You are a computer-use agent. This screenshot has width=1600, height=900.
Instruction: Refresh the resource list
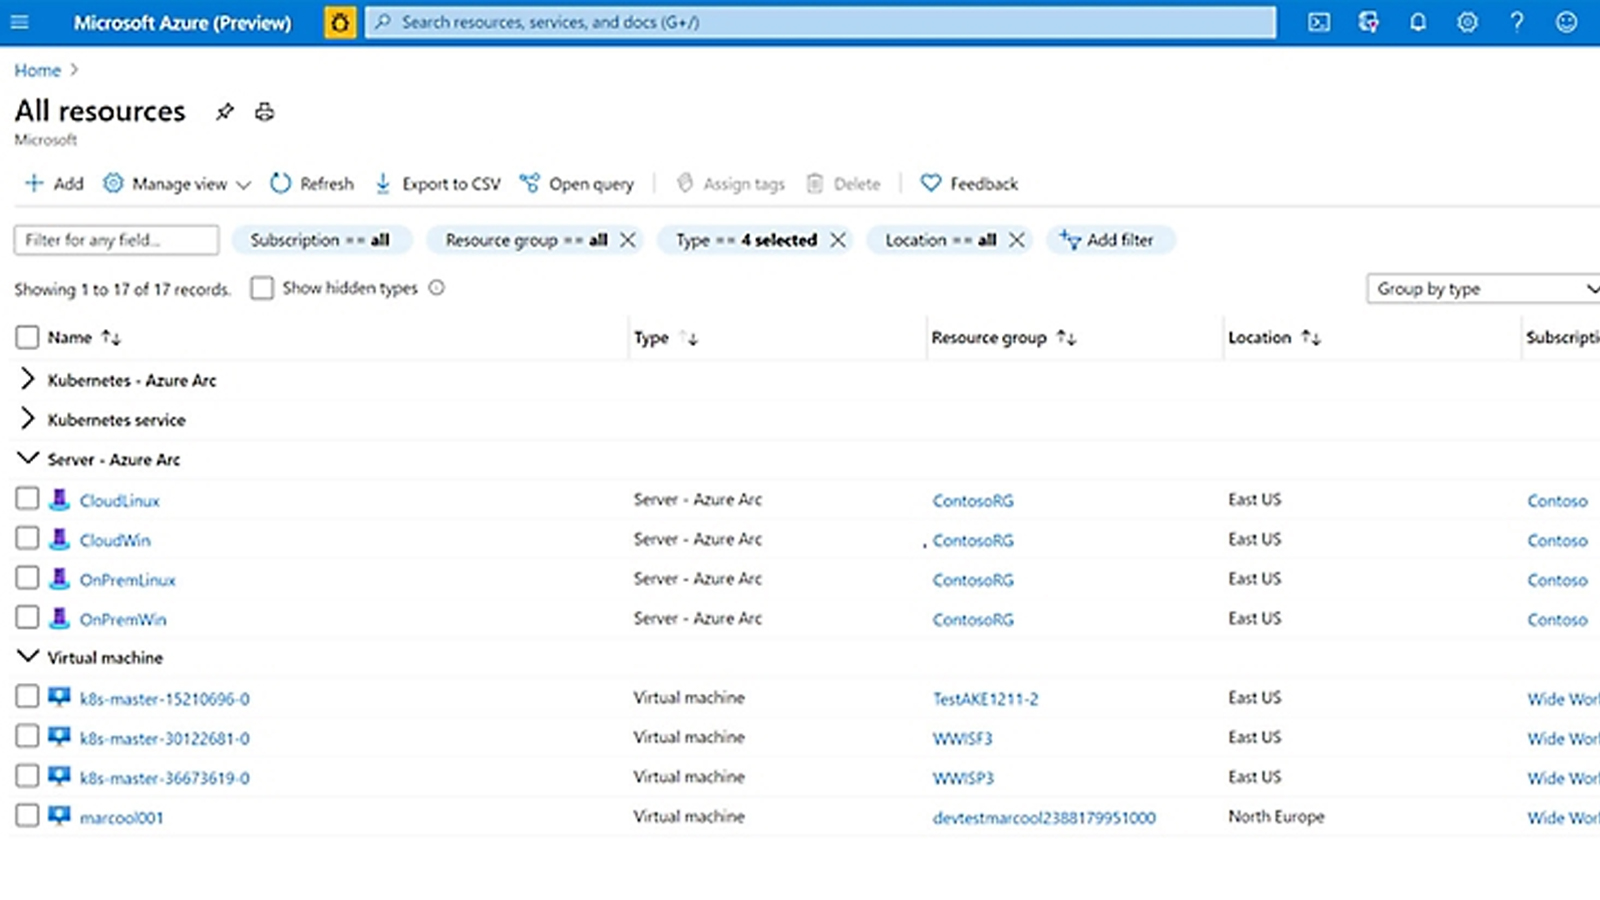click(311, 183)
